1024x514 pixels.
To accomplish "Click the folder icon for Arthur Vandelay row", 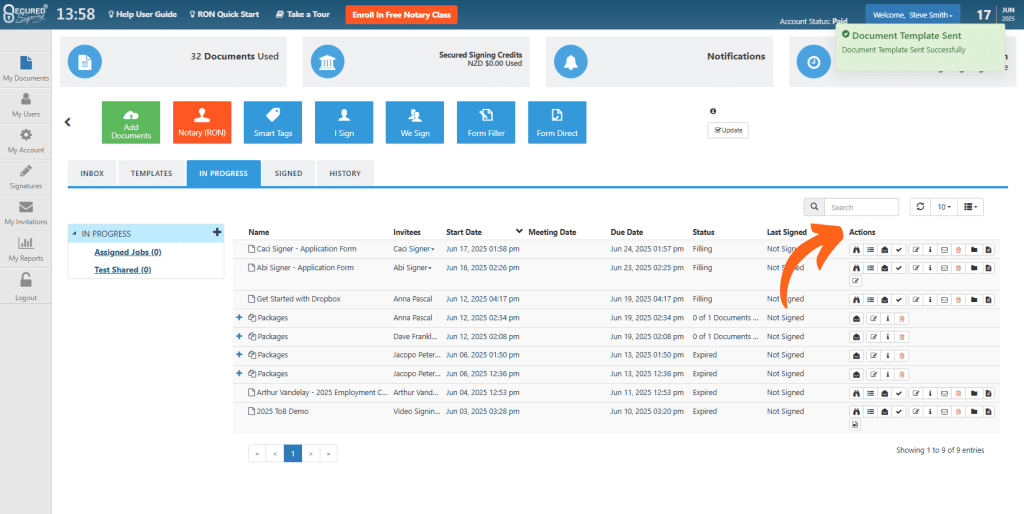I will (974, 393).
